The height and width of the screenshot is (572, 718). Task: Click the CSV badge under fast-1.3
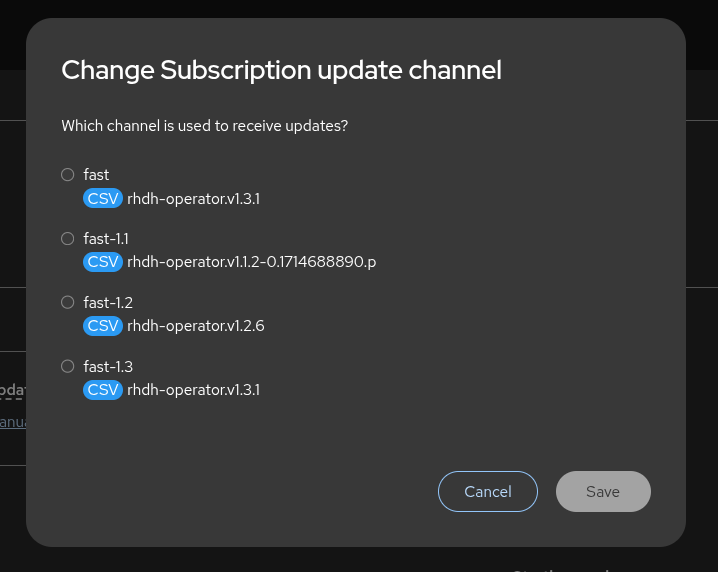click(103, 390)
